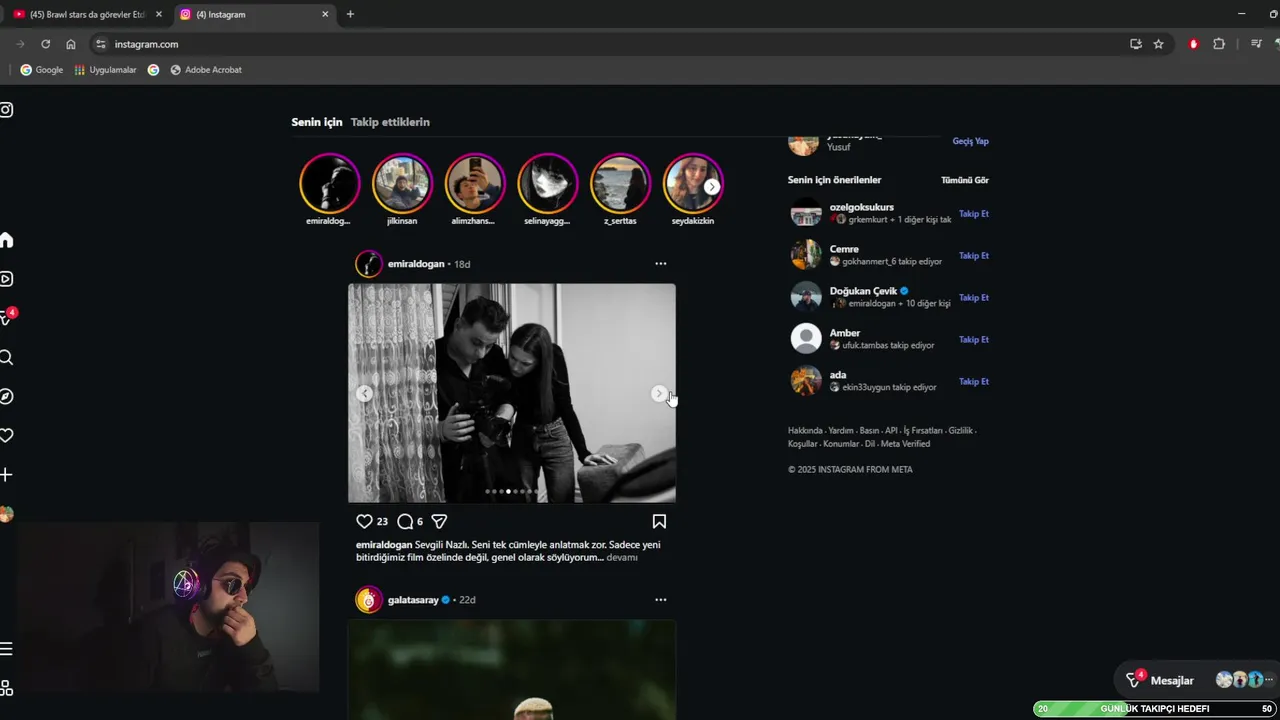Open comments on emiraldogan's post
Image resolution: width=1280 pixels, height=720 pixels.
coord(405,521)
